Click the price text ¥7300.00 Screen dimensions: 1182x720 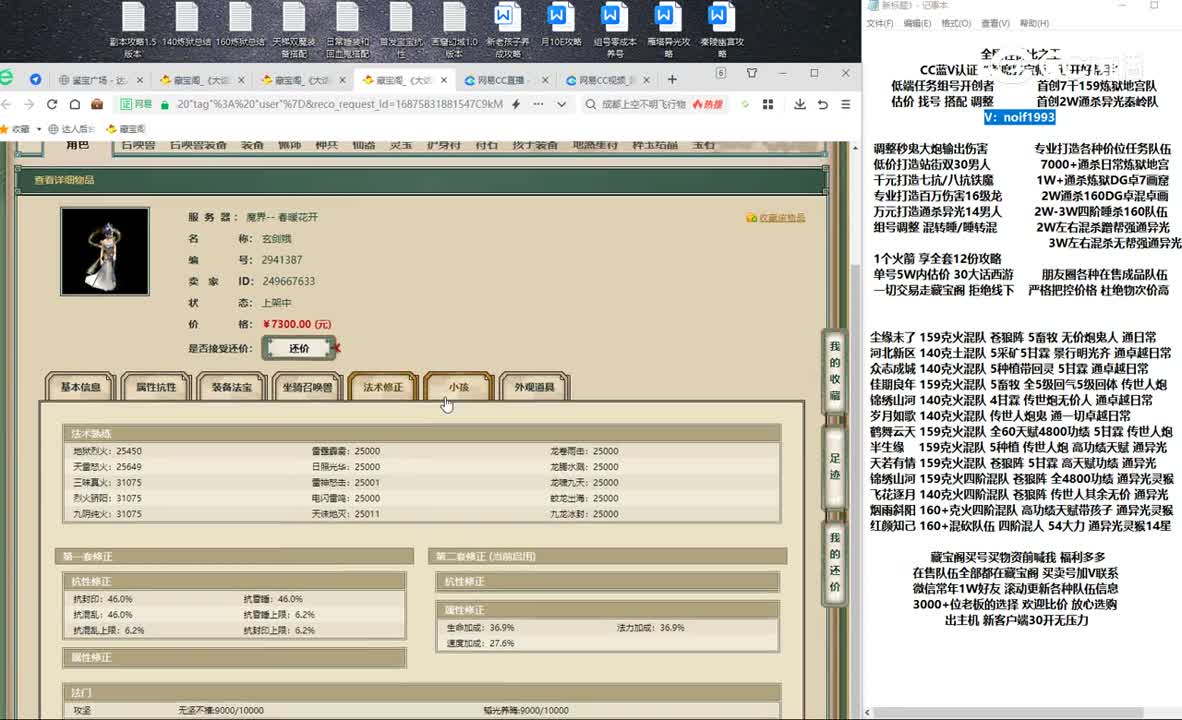pos(297,324)
